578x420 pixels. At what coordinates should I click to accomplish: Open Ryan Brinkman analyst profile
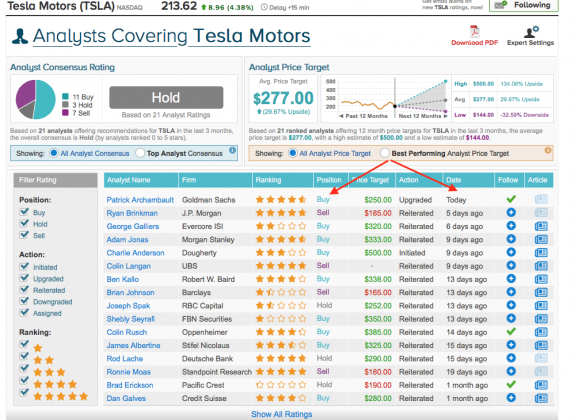[132, 213]
